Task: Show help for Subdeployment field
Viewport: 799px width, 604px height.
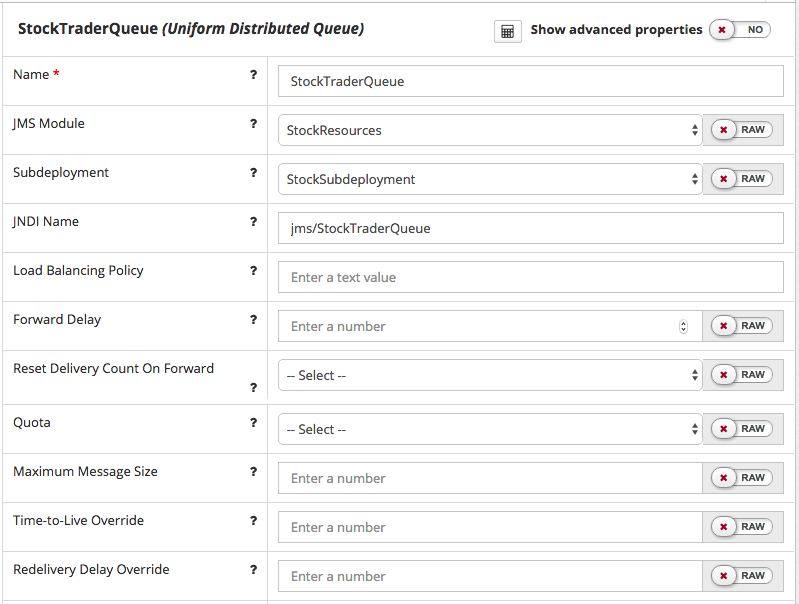Action: (x=253, y=173)
